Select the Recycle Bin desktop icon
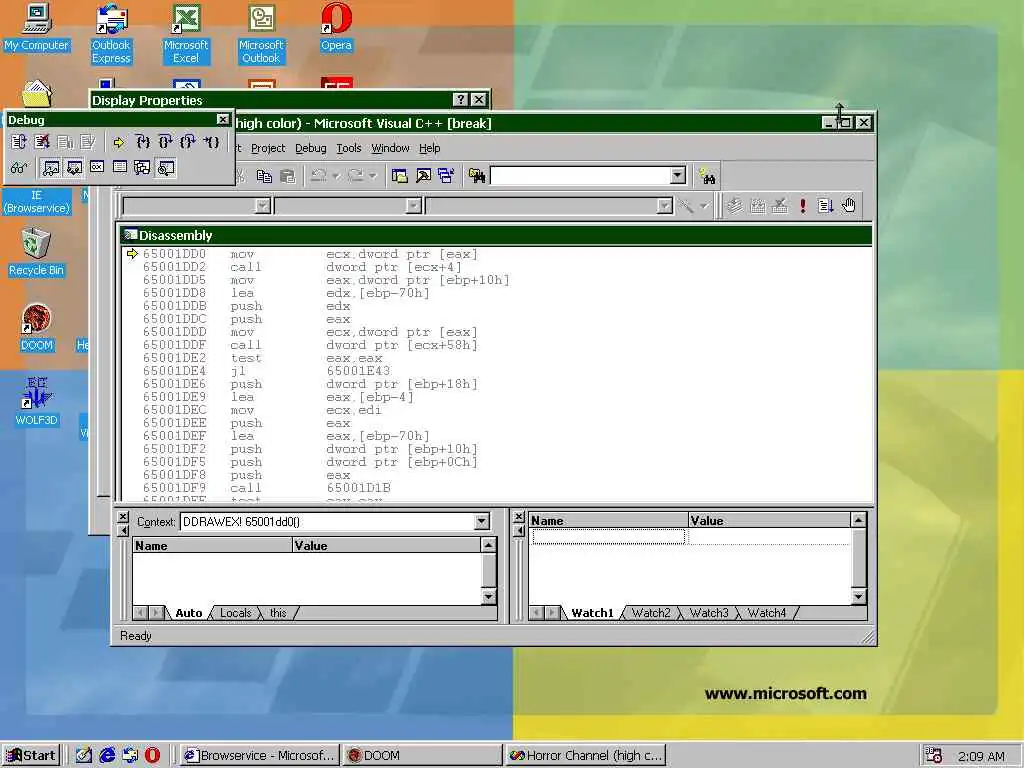The height and width of the screenshot is (768, 1024). coord(37,252)
